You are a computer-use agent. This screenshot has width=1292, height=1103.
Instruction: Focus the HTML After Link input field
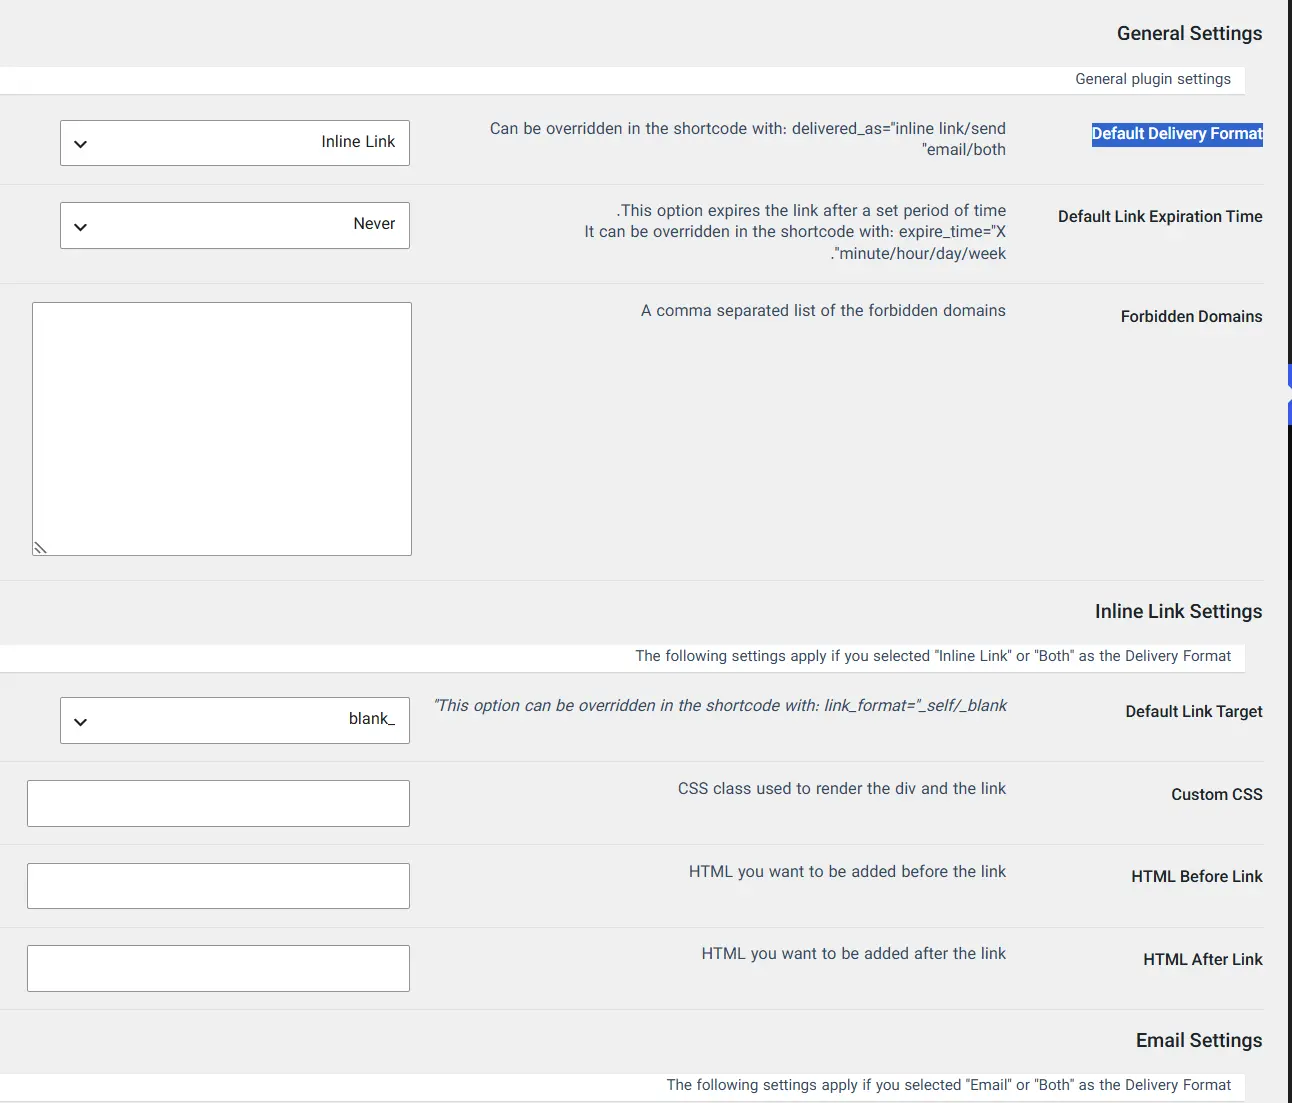tap(218, 969)
